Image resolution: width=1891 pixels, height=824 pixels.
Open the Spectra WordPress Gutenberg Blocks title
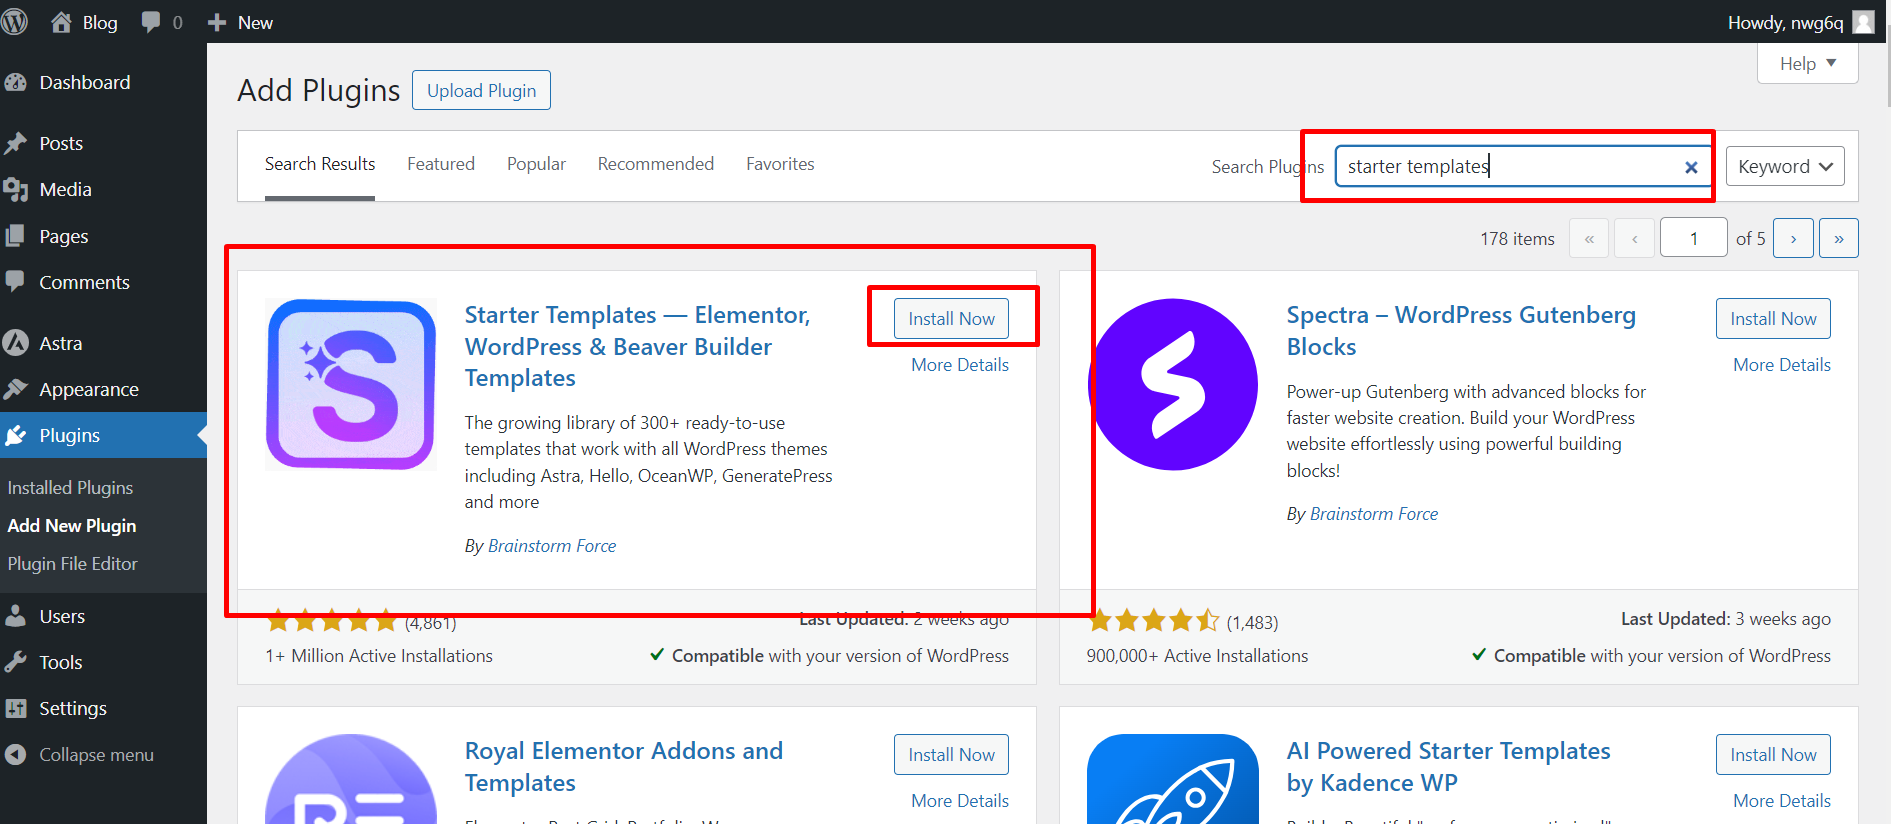pos(1461,331)
